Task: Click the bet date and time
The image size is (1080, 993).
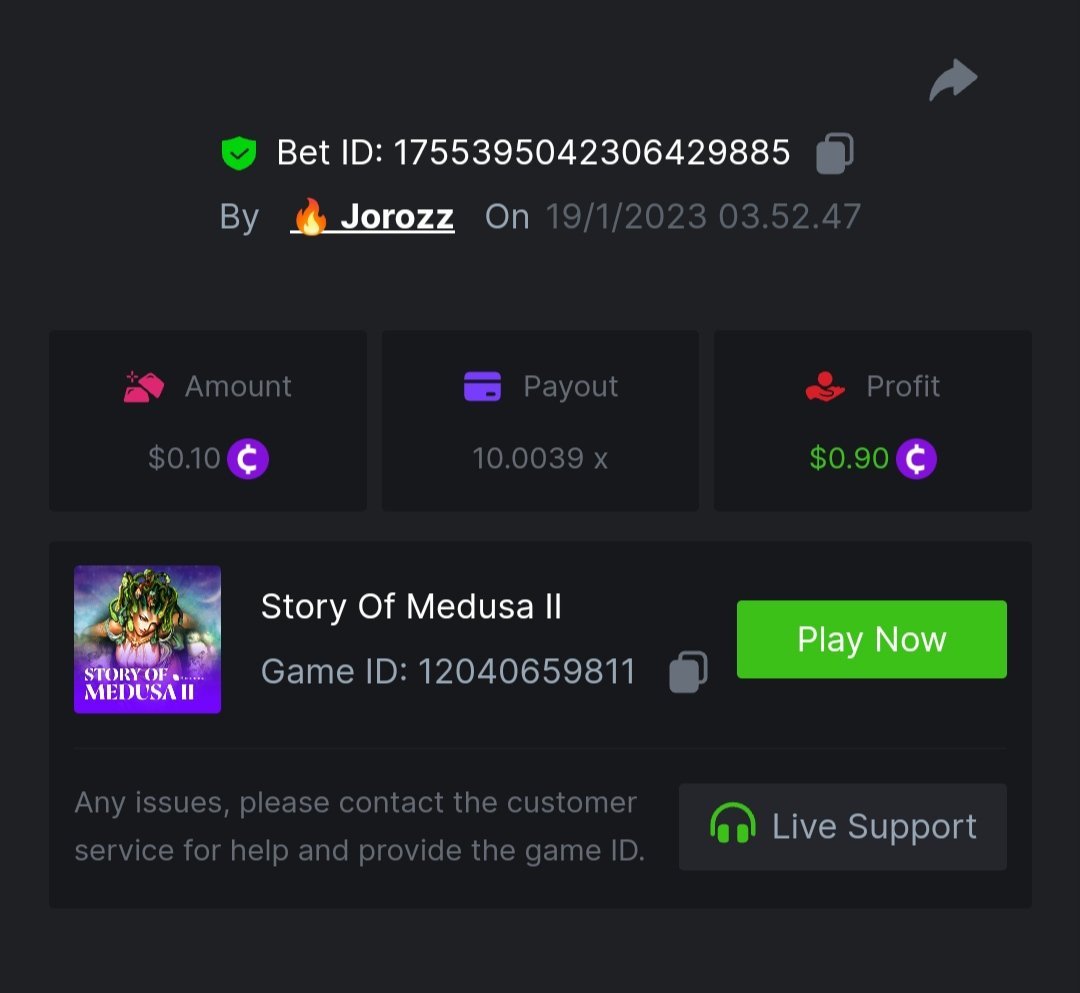Action: pos(703,217)
